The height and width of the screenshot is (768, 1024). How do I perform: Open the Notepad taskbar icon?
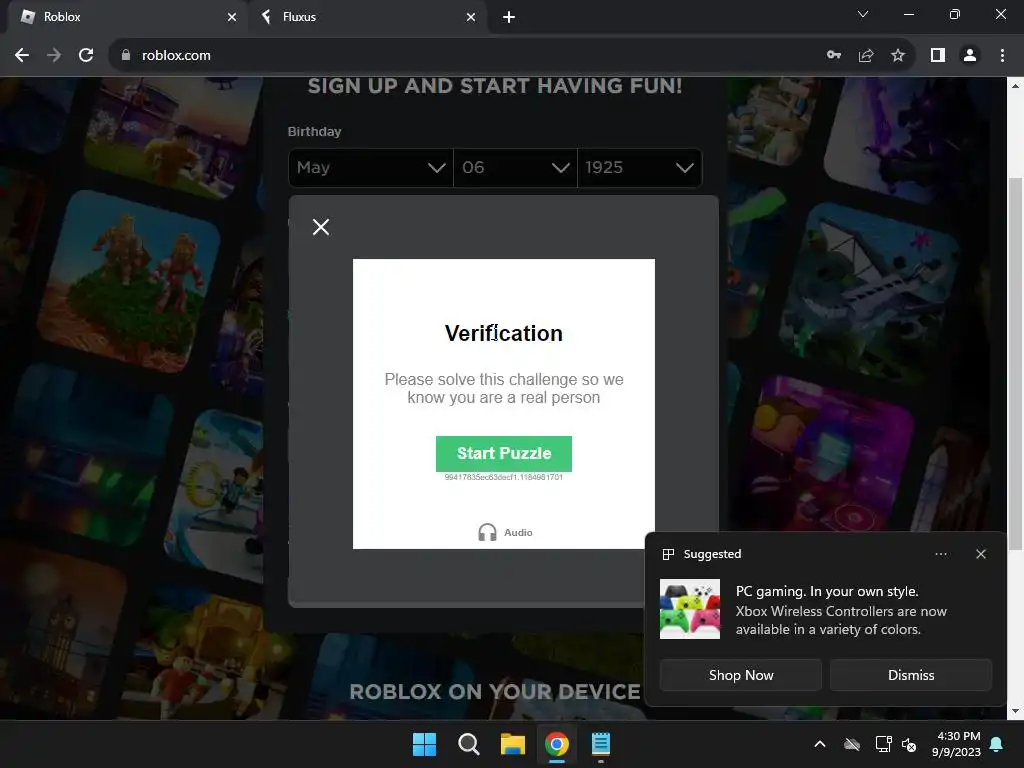click(600, 744)
